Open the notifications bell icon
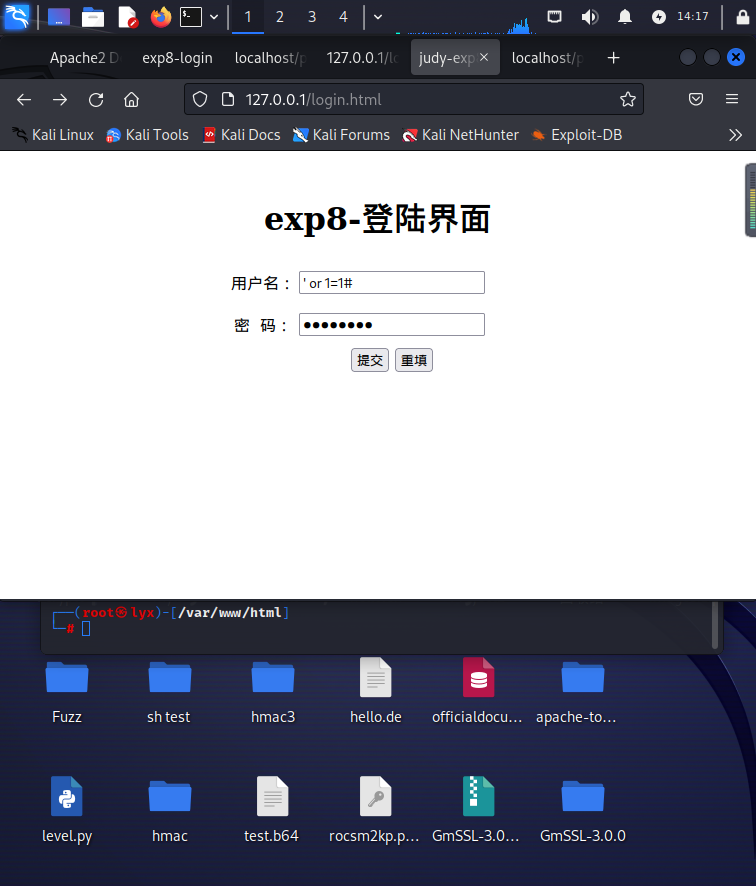This screenshot has width=756, height=886. [624, 17]
